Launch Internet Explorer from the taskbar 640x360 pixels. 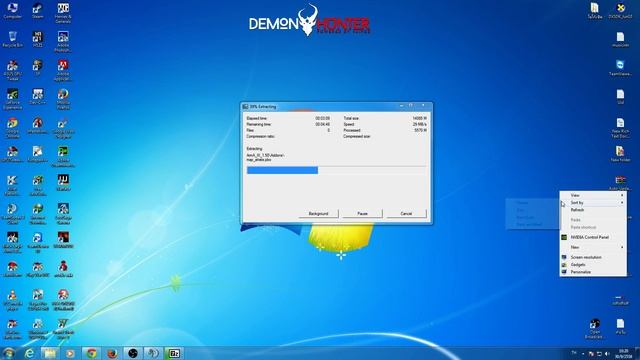tap(29, 353)
